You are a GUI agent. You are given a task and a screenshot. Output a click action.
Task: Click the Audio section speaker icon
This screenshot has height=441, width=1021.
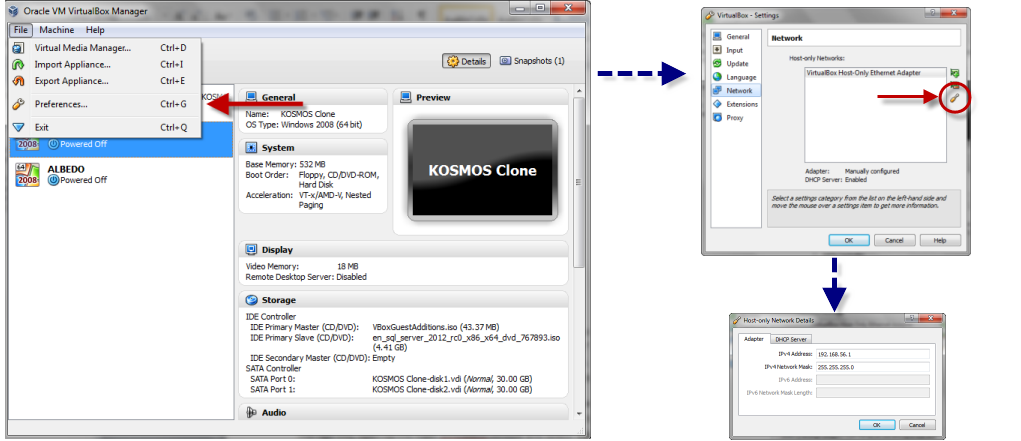coord(251,412)
